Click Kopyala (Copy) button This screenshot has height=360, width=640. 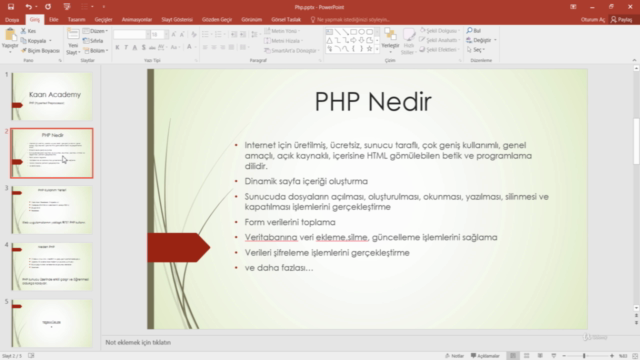pos(36,41)
